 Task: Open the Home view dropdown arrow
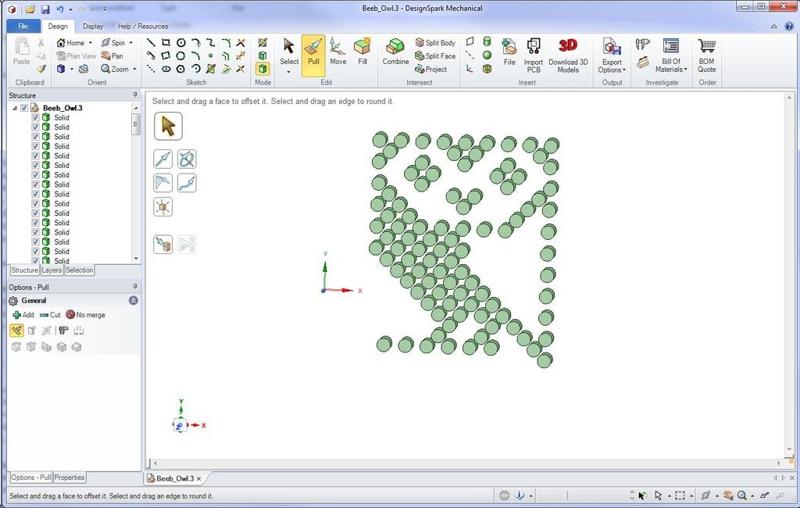tap(90, 43)
